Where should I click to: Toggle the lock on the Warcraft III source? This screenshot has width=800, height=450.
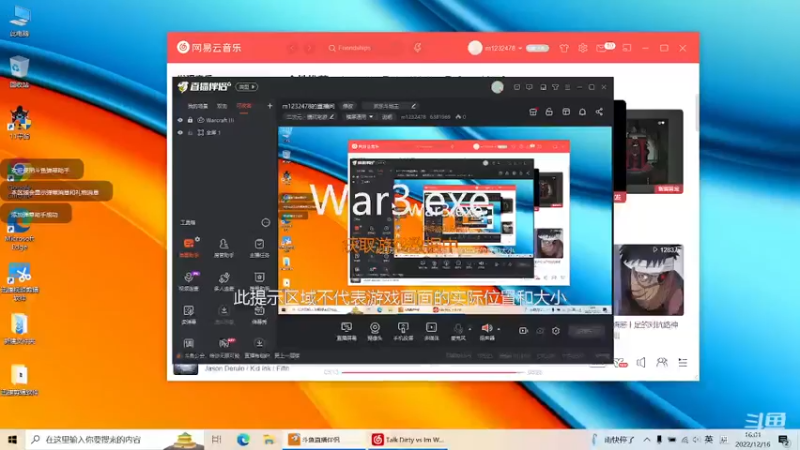pyautogui.click(x=190, y=120)
